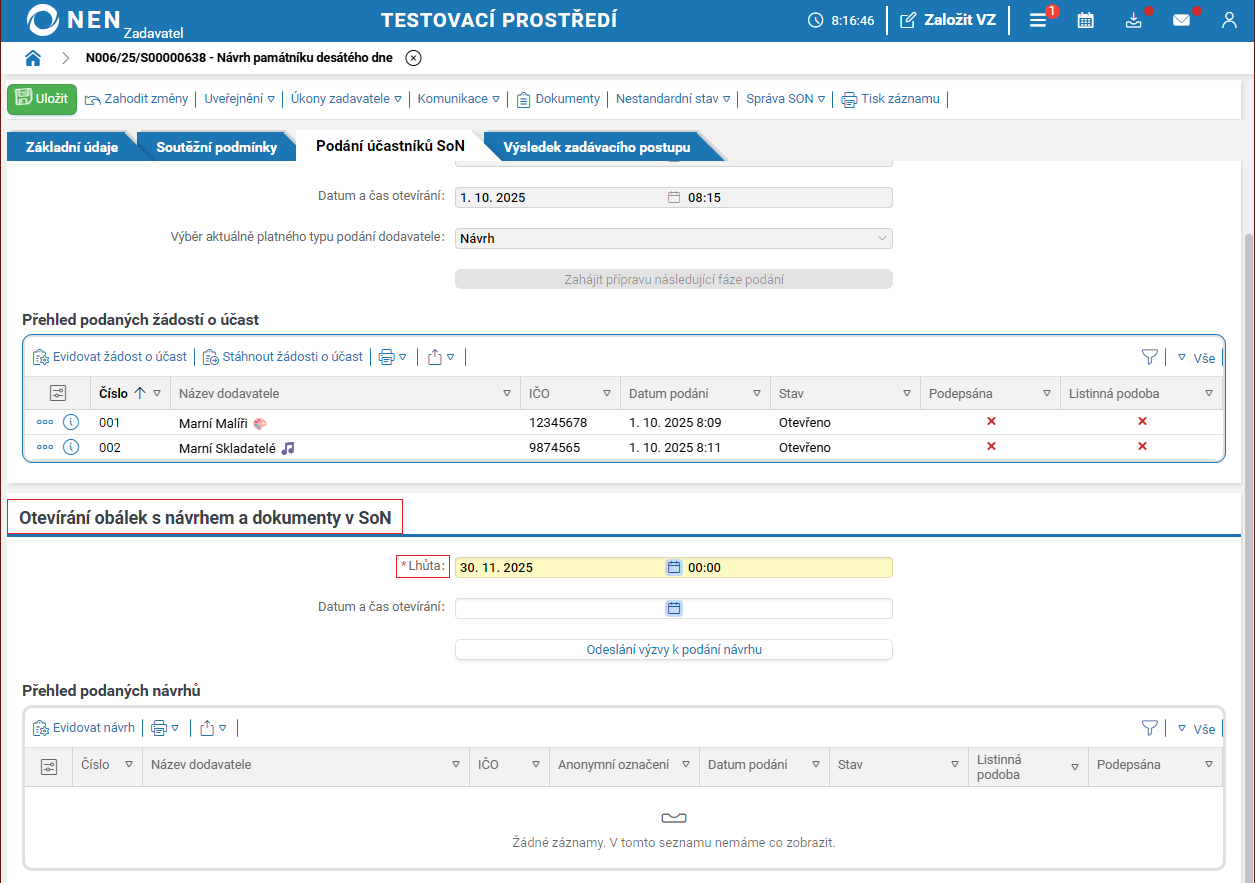This screenshot has width=1255, height=883.
Task: Switch to Soutěžní podmínky tab
Action: pos(216,147)
